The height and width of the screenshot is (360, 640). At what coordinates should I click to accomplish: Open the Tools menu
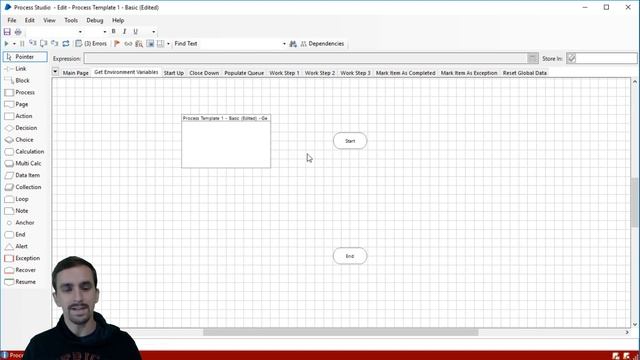tap(71, 20)
